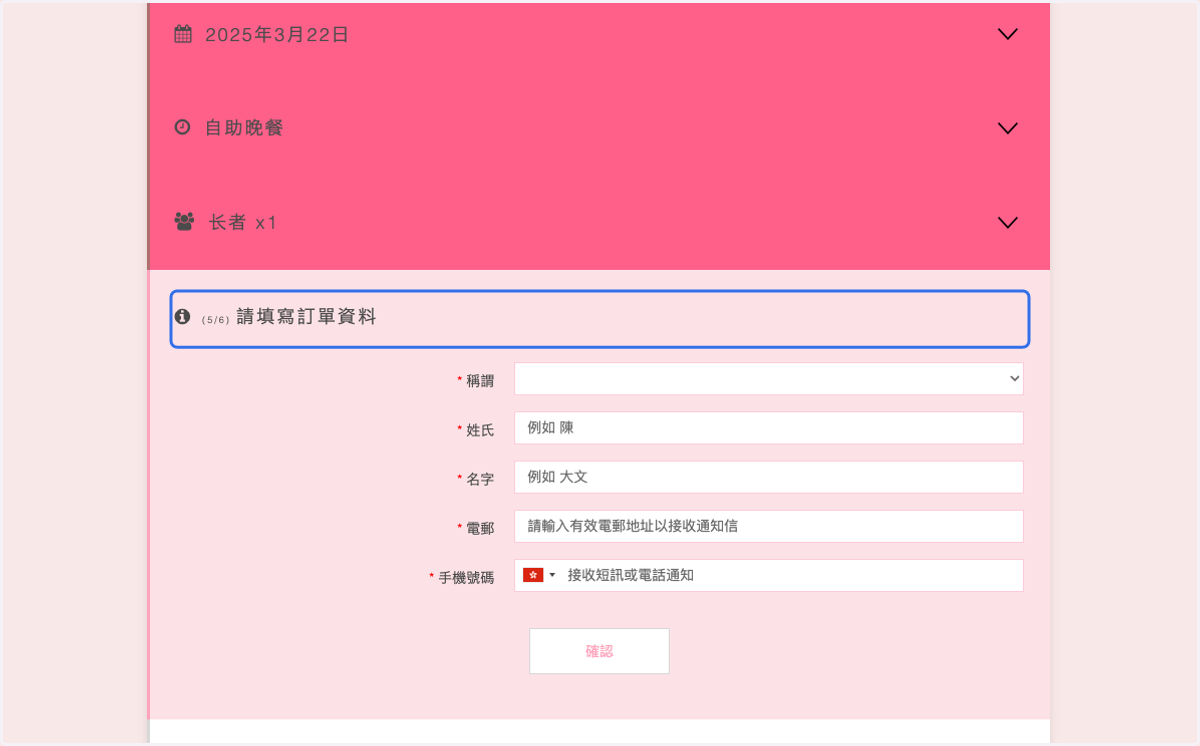The width and height of the screenshot is (1200, 746).
Task: Click the clock icon beside 自助晚餐
Action: (182, 127)
